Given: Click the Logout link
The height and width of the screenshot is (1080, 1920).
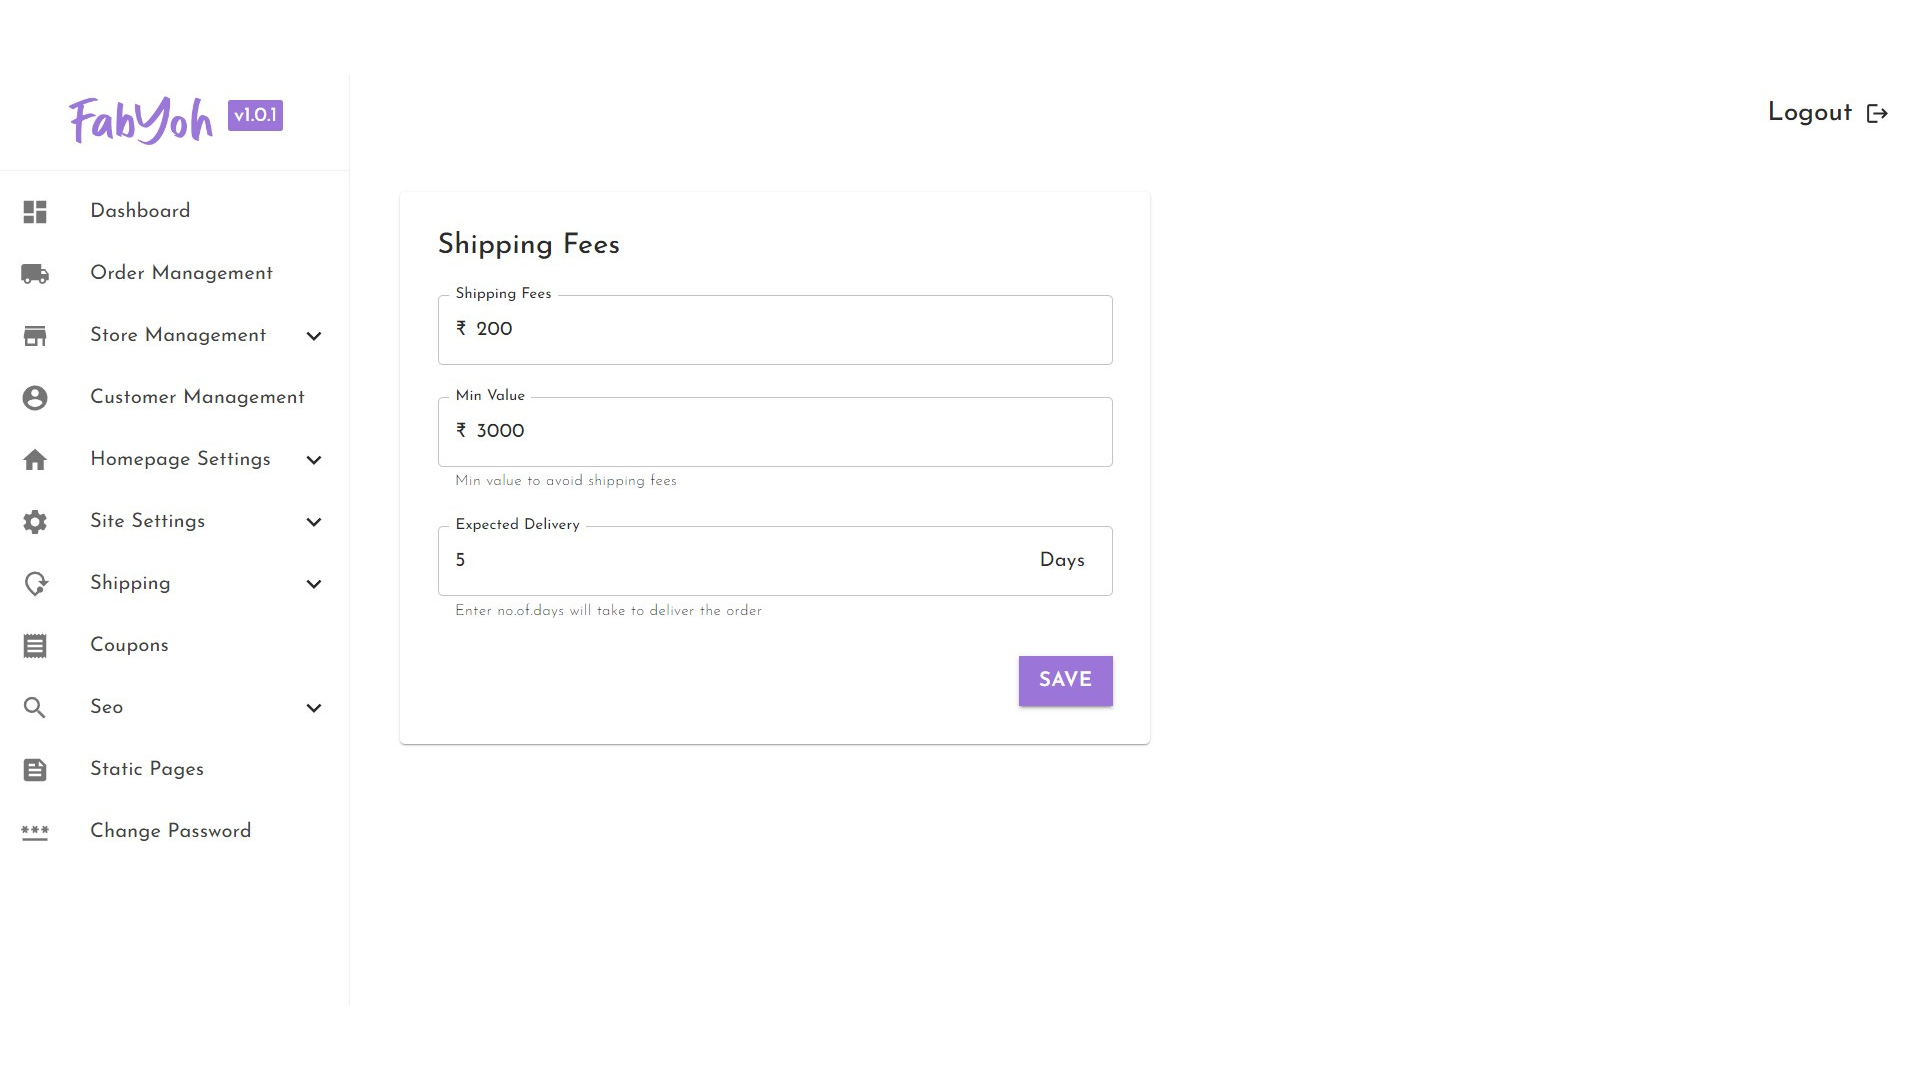Looking at the screenshot, I should [1809, 112].
